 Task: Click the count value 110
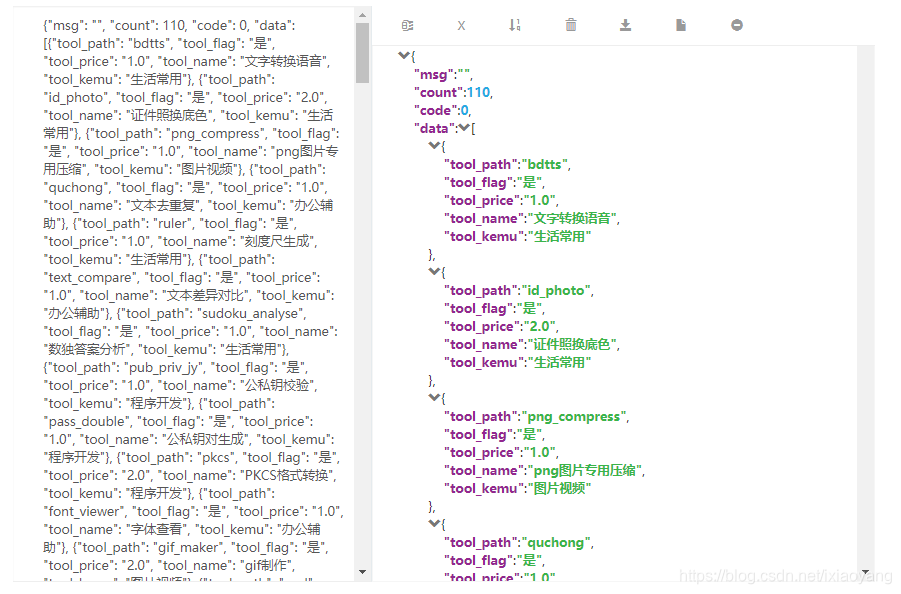(478, 92)
